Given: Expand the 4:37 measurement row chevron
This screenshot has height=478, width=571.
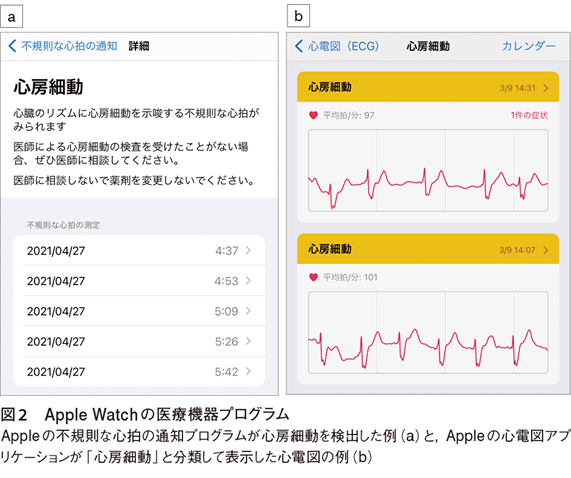Looking at the screenshot, I should point(248,250).
